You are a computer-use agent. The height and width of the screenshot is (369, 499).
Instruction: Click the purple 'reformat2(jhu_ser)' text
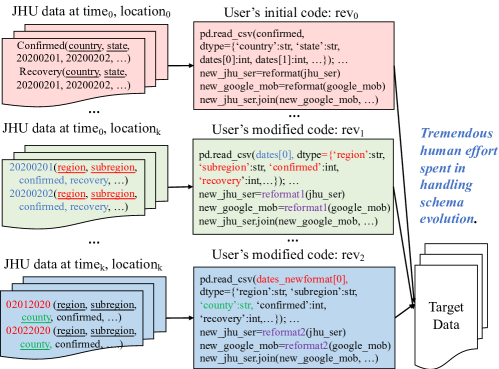pos(304,332)
